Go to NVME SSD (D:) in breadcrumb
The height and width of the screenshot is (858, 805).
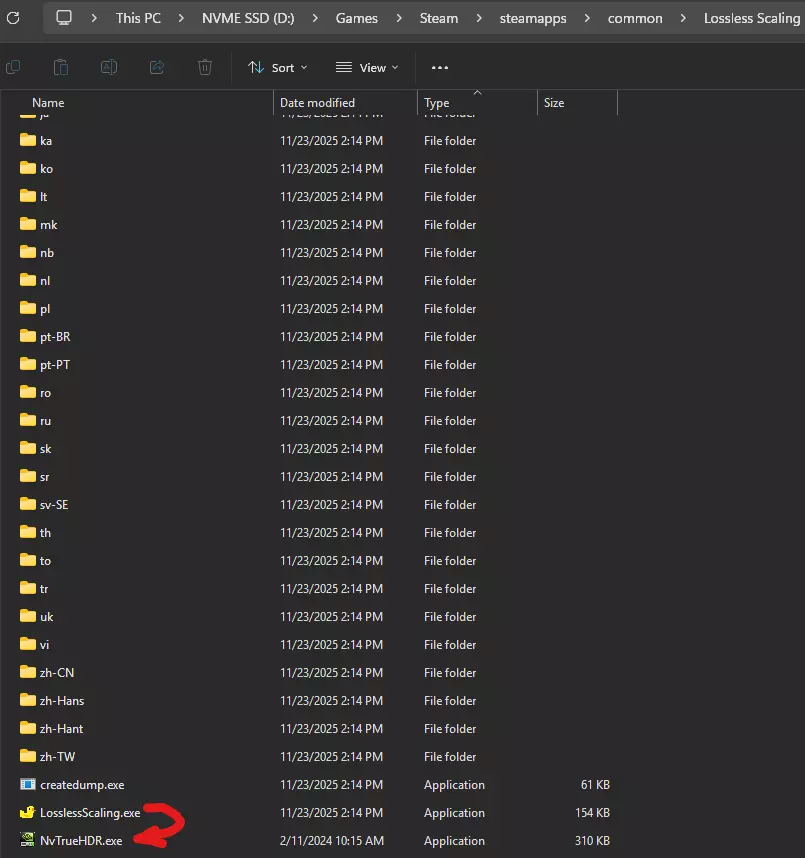click(x=248, y=18)
